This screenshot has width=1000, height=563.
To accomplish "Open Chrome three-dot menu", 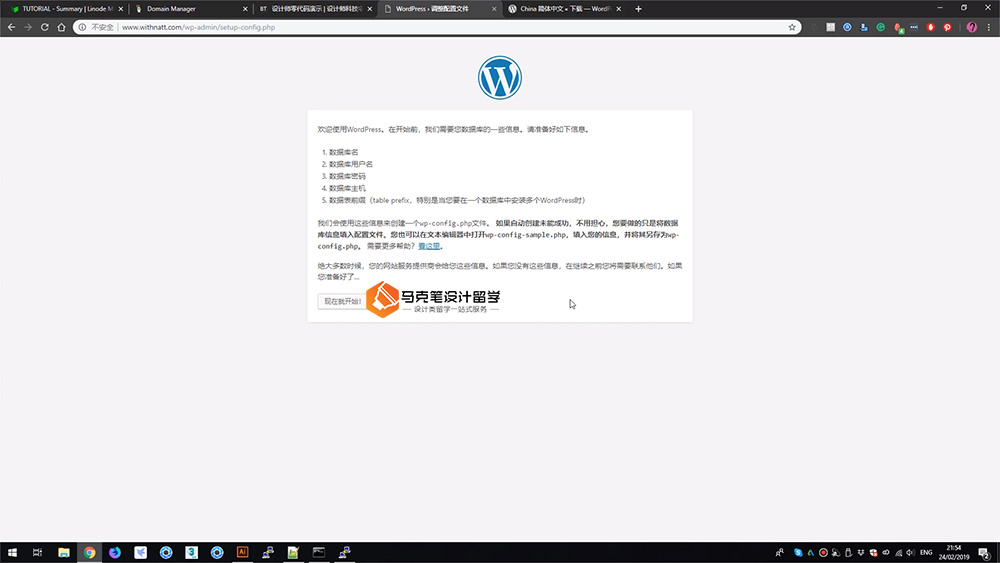I will point(989,27).
